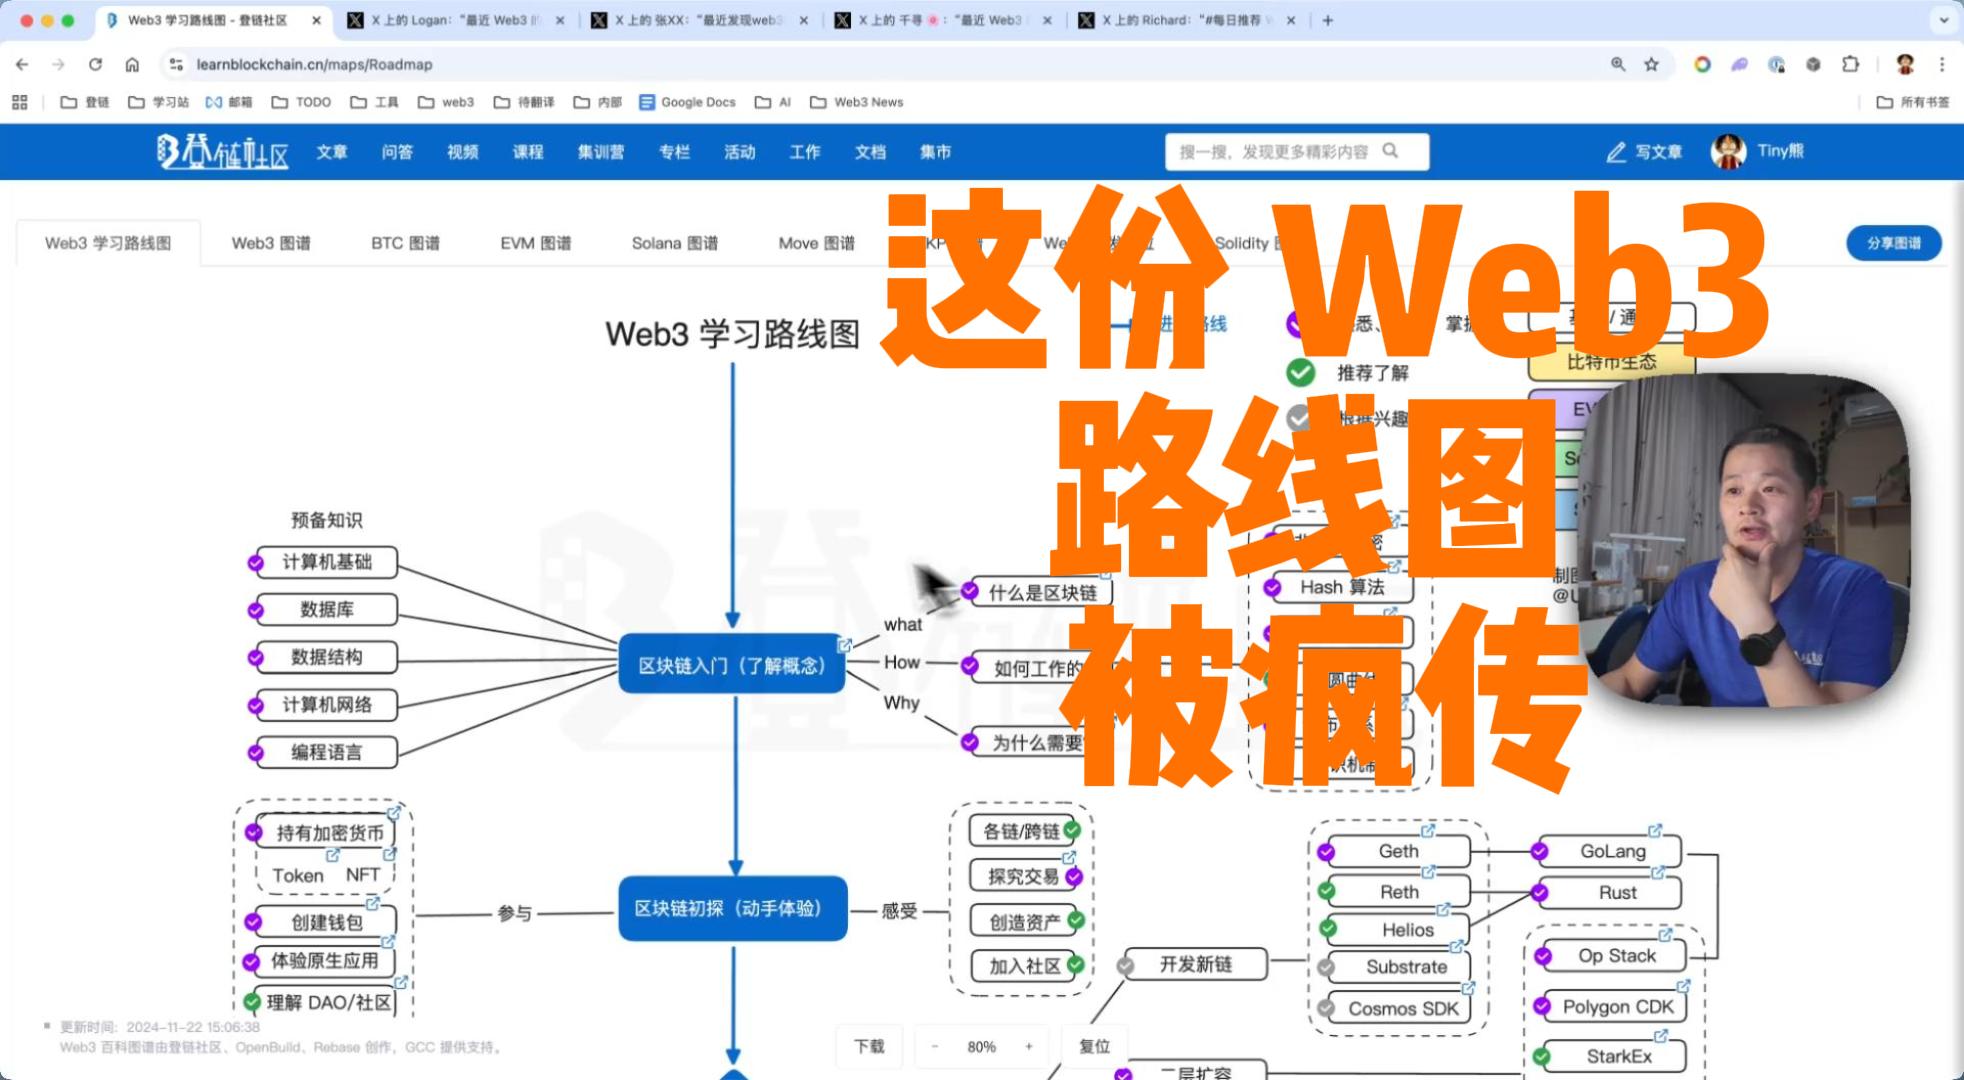Click the 复位 reset button
The width and height of the screenshot is (1964, 1080).
coord(1094,1046)
